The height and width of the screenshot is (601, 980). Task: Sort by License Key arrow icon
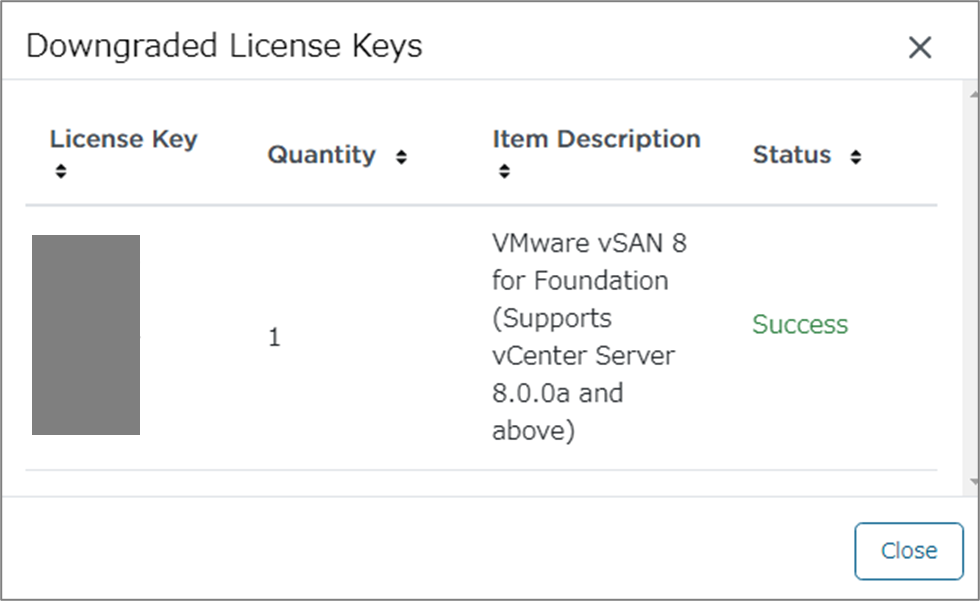coord(61,171)
